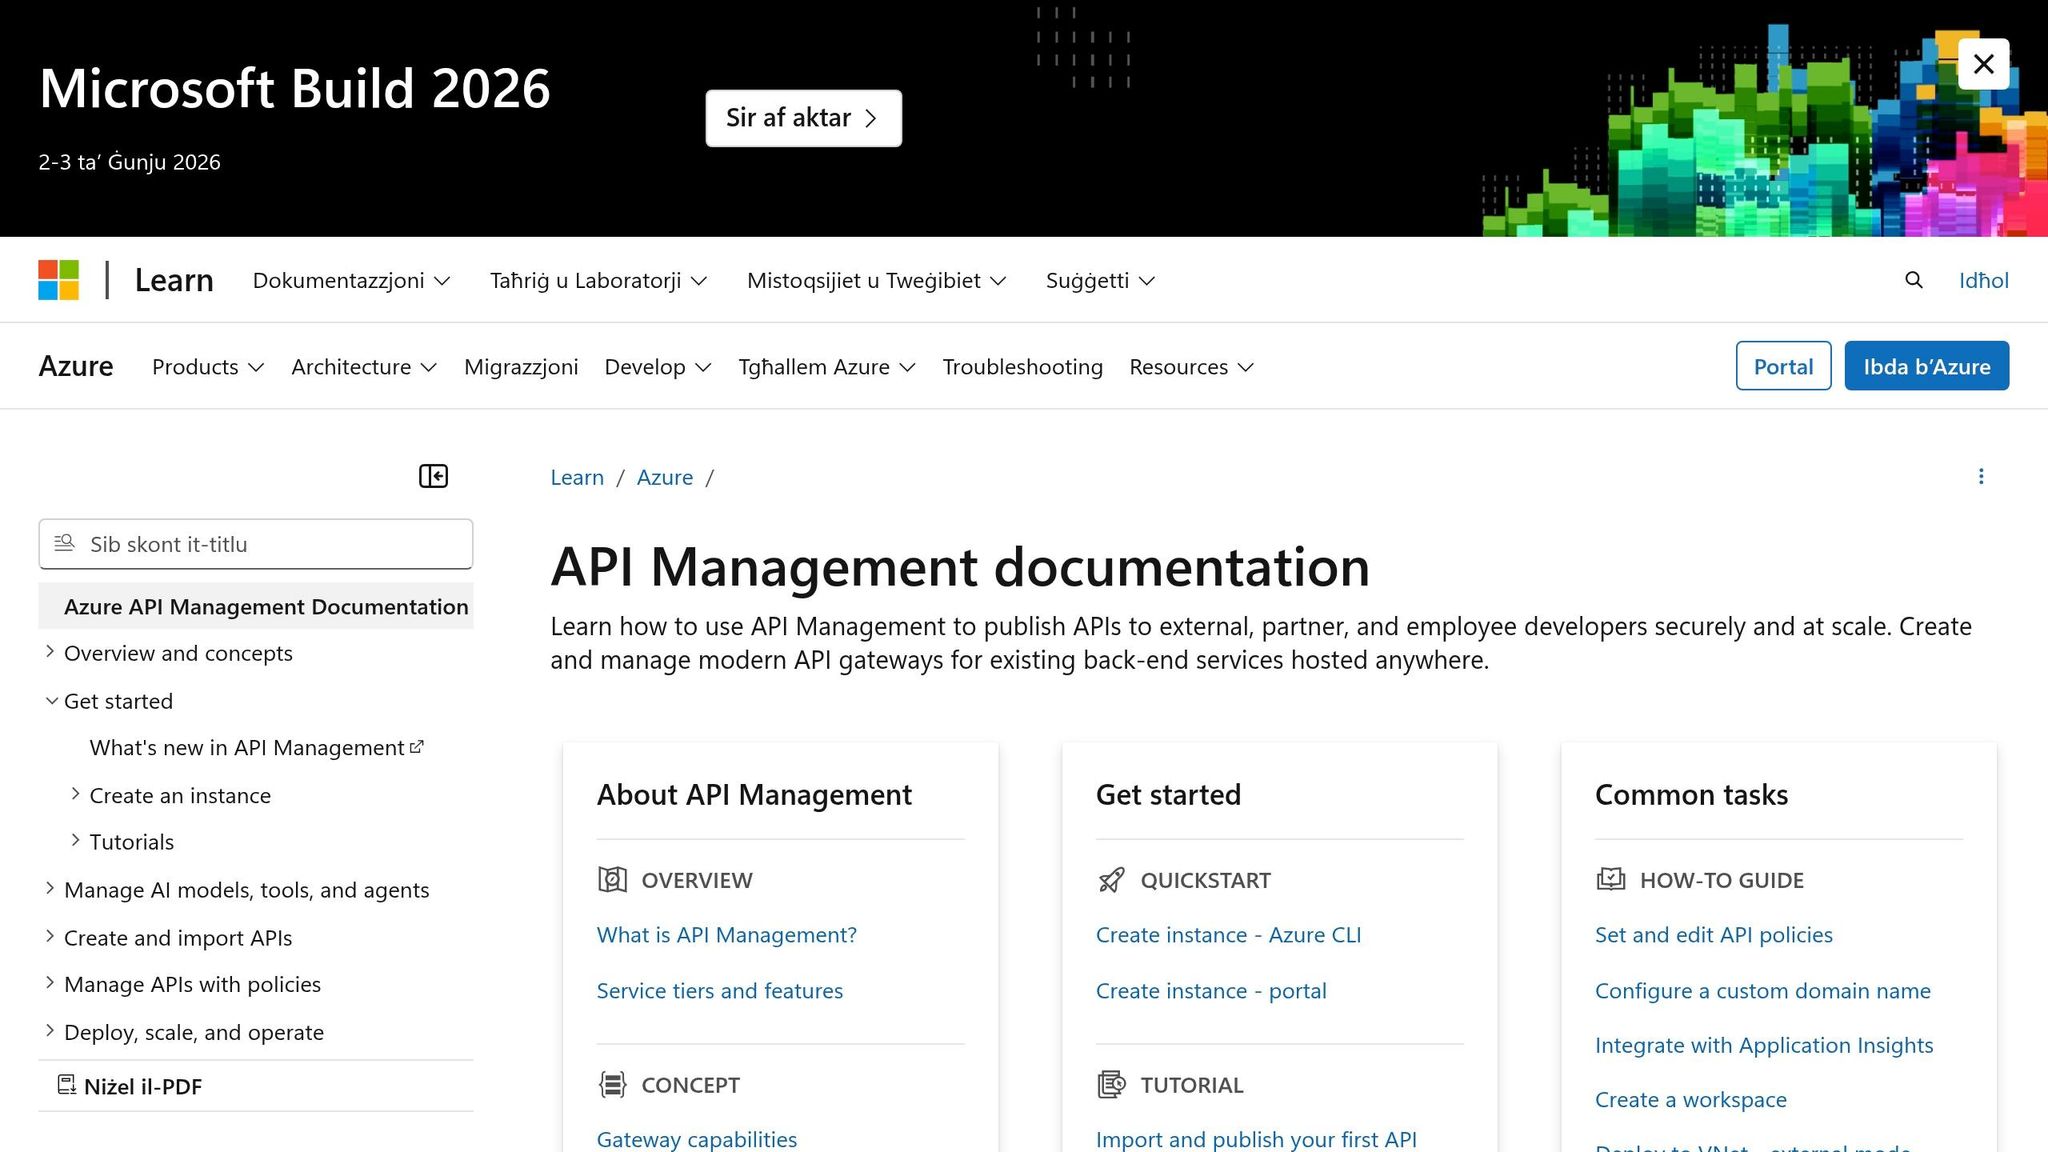Click the Microsoft logo in the header

(x=58, y=280)
